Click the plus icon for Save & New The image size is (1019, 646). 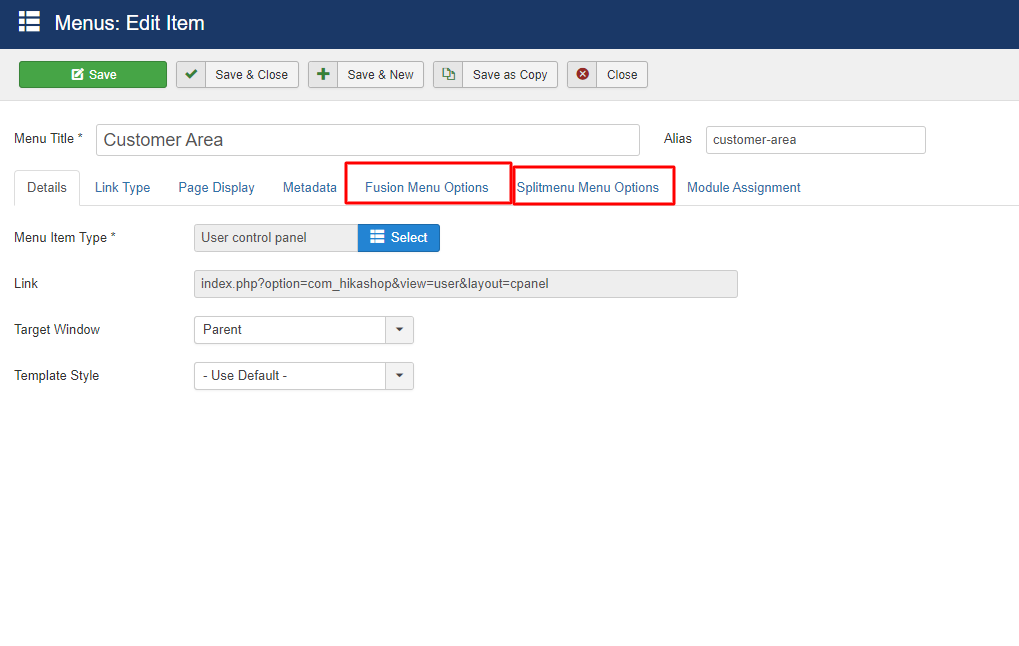pyautogui.click(x=323, y=75)
